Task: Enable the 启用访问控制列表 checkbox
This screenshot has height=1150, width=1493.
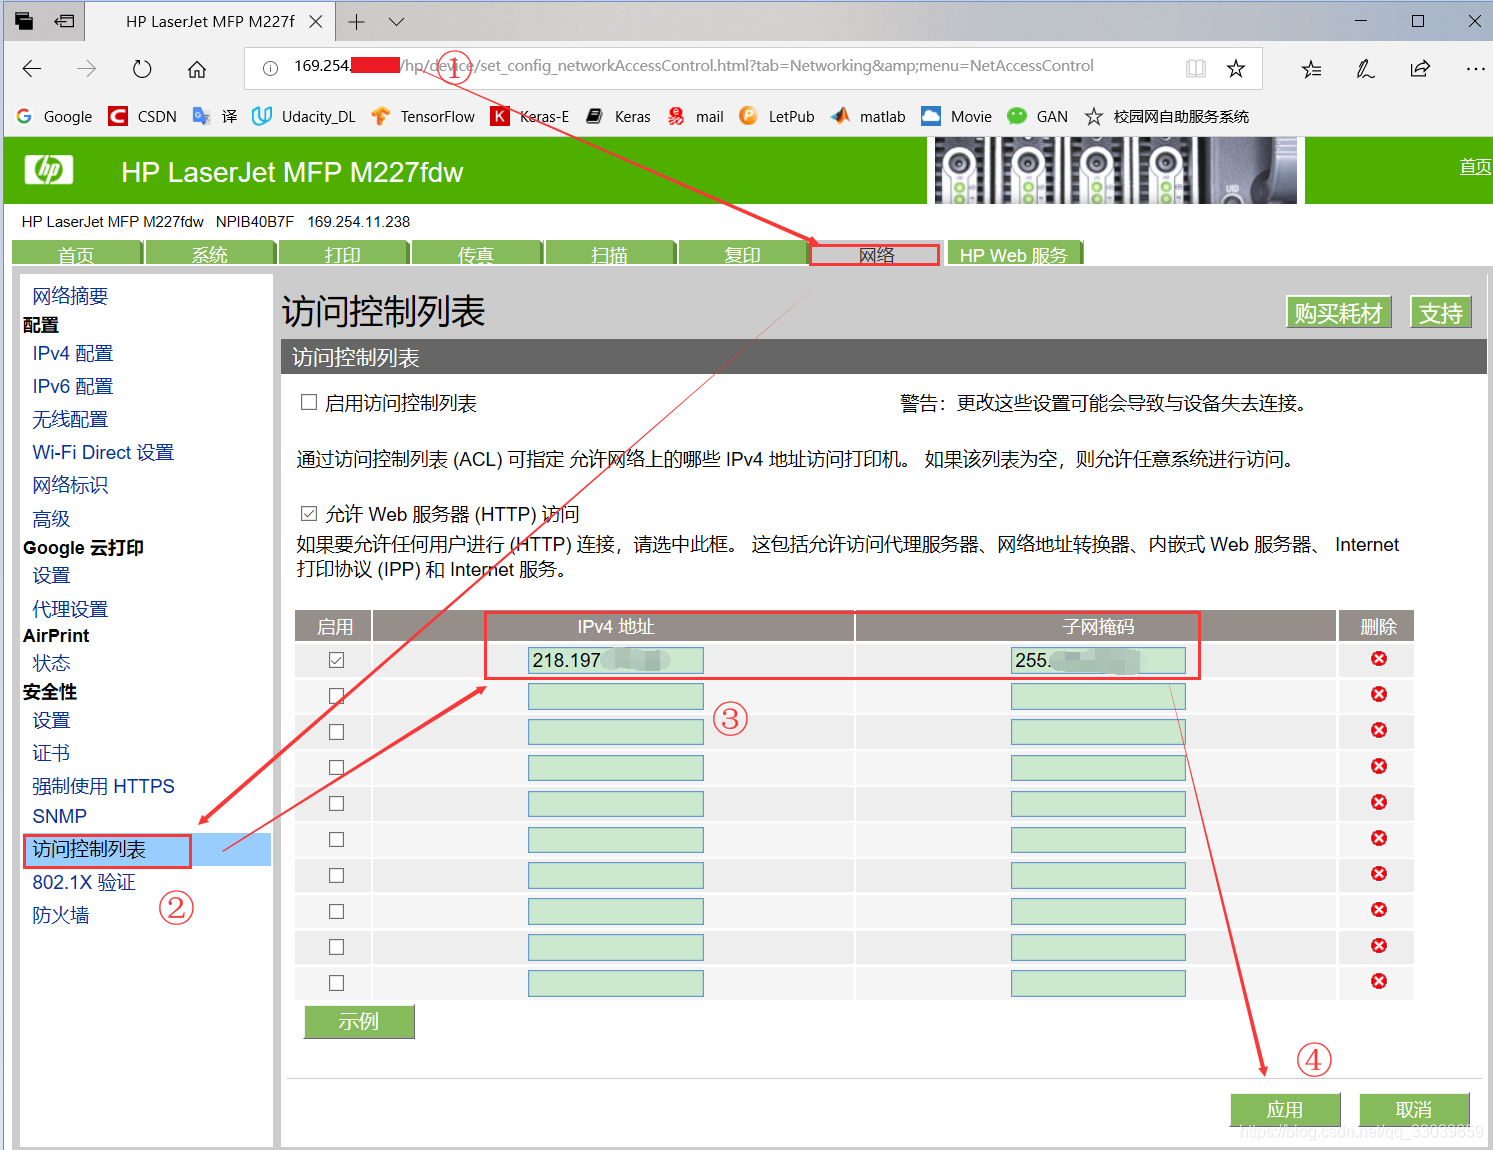Action: pyautogui.click(x=309, y=402)
